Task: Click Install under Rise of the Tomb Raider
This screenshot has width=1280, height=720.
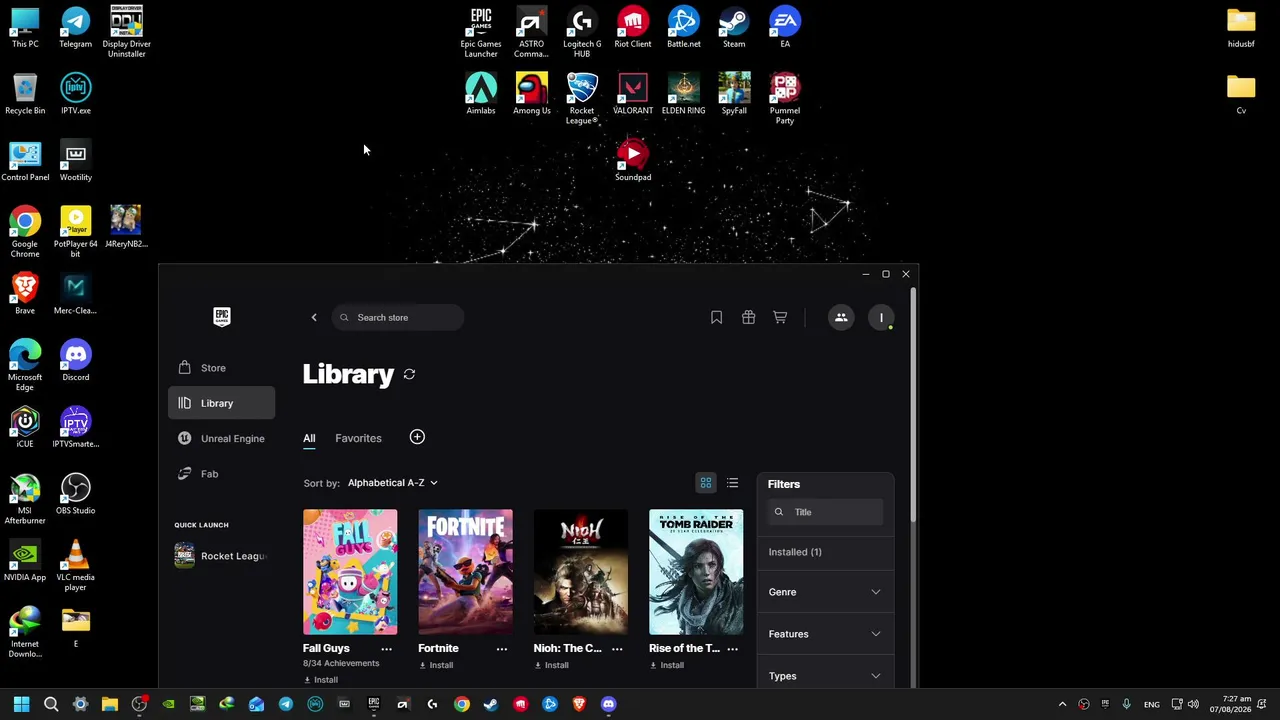Action: [x=667, y=665]
